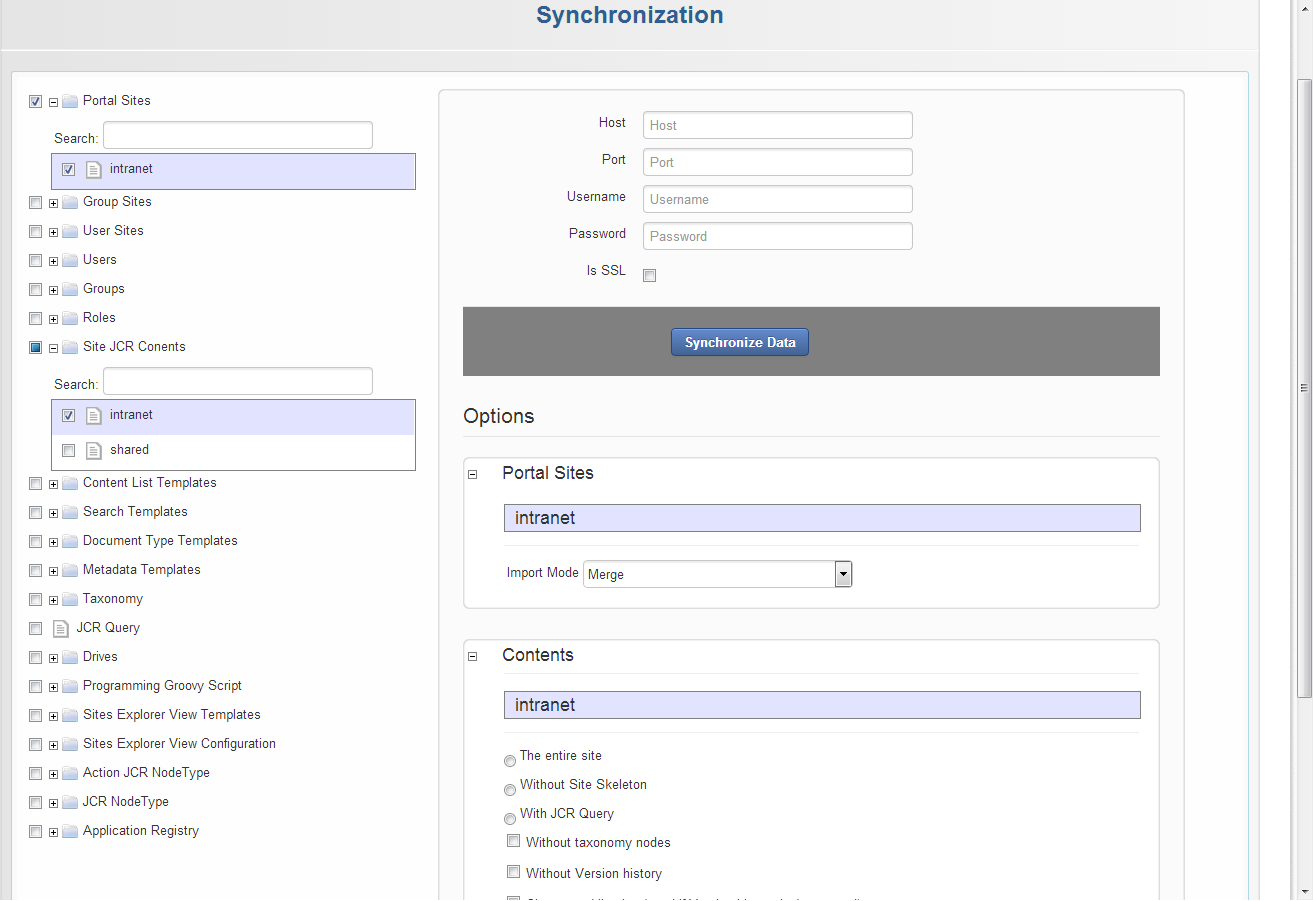Select Programming Groovy Script tree item
The height and width of the screenshot is (901, 1313).
(x=162, y=686)
